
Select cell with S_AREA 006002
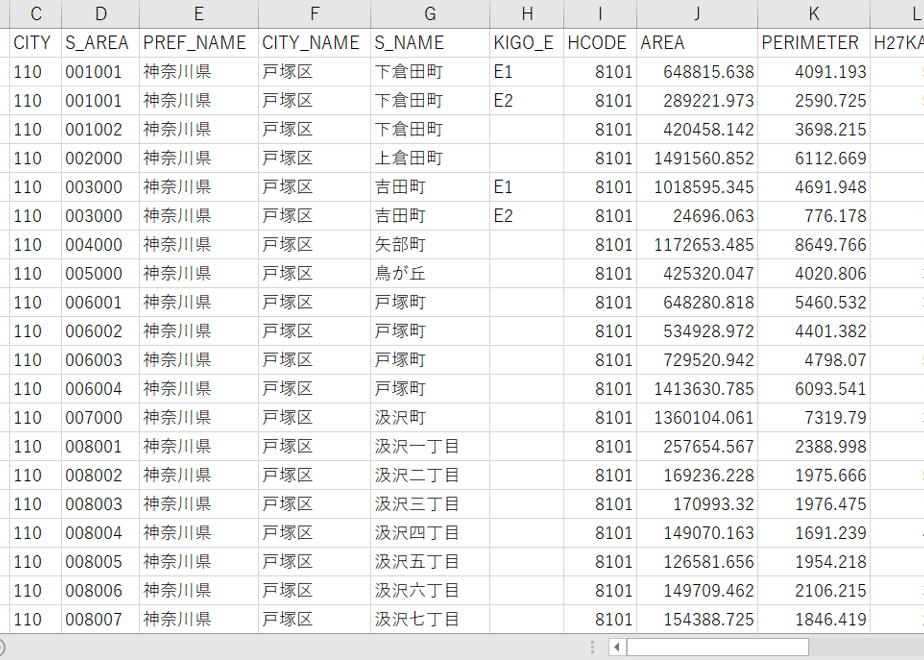[x=101, y=332]
